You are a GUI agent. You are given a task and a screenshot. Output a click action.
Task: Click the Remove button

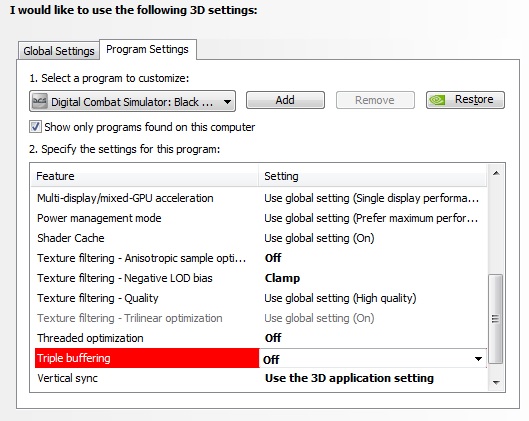click(375, 100)
